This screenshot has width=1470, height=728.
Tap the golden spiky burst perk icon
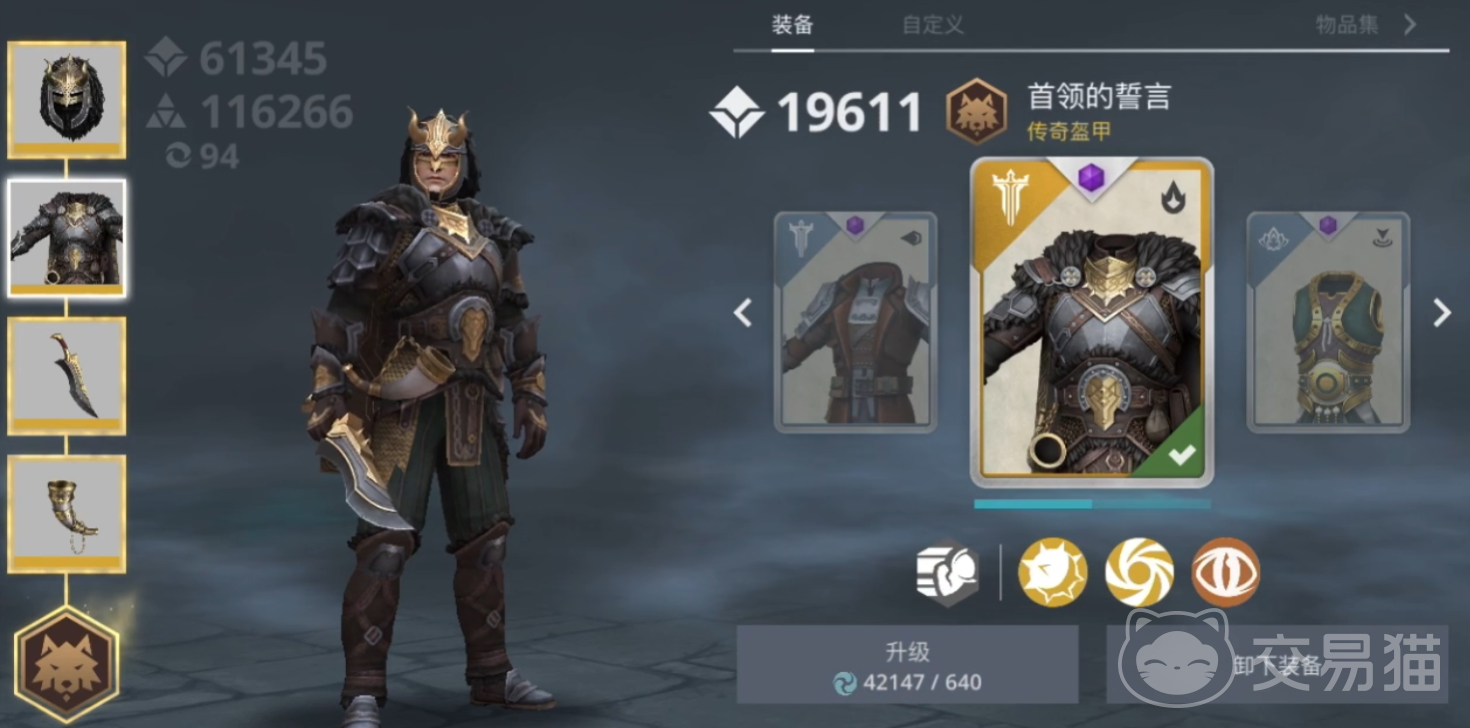[1052, 572]
